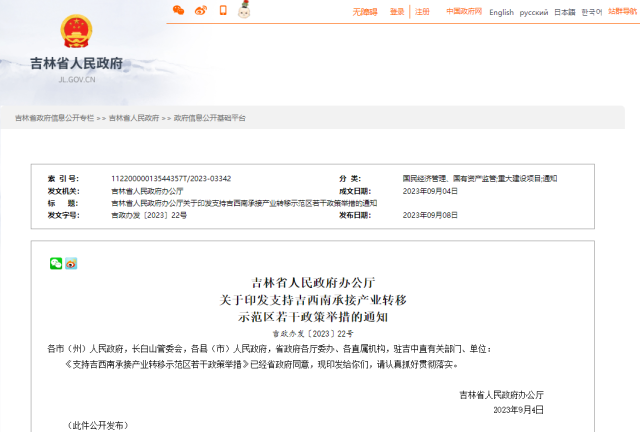This screenshot has width=640, height=432.
Task: Open 中国政府网 link
Action: 464,12
